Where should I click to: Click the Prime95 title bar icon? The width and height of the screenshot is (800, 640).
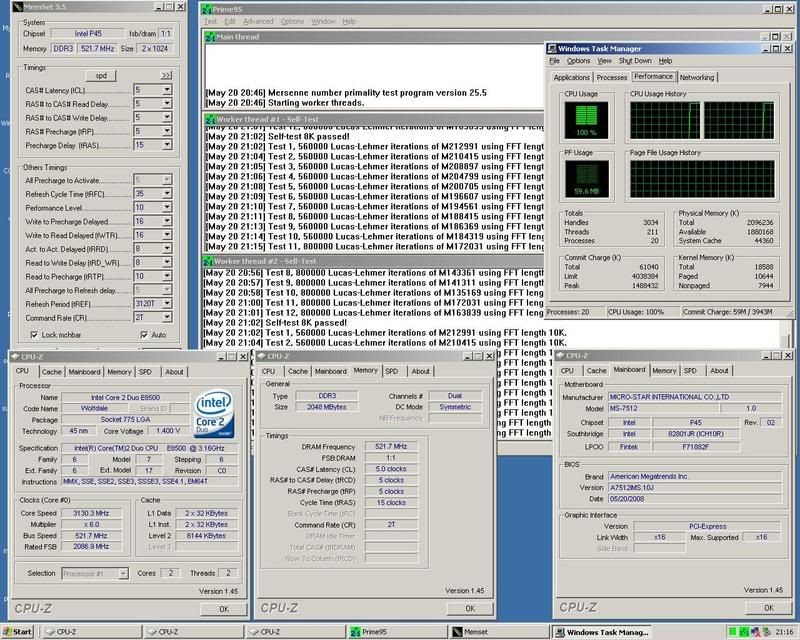pyautogui.click(x=208, y=7)
